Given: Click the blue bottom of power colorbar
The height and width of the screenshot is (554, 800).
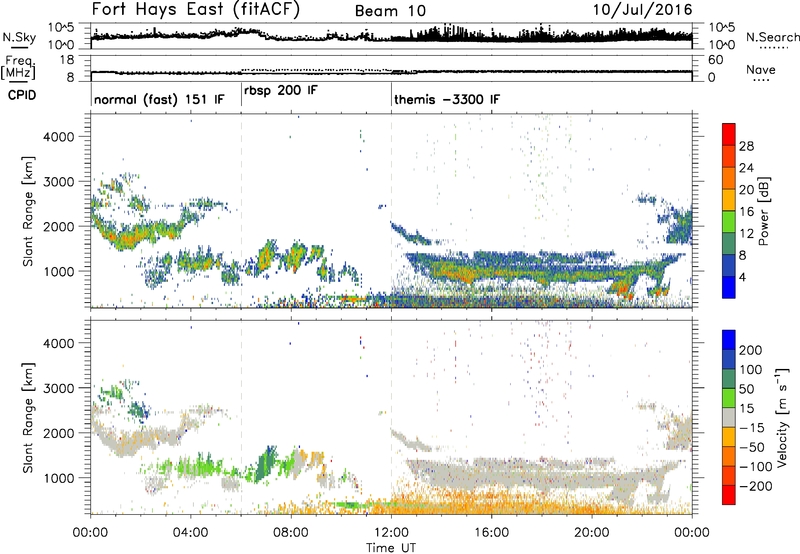Looking at the screenshot, I should point(729,287).
